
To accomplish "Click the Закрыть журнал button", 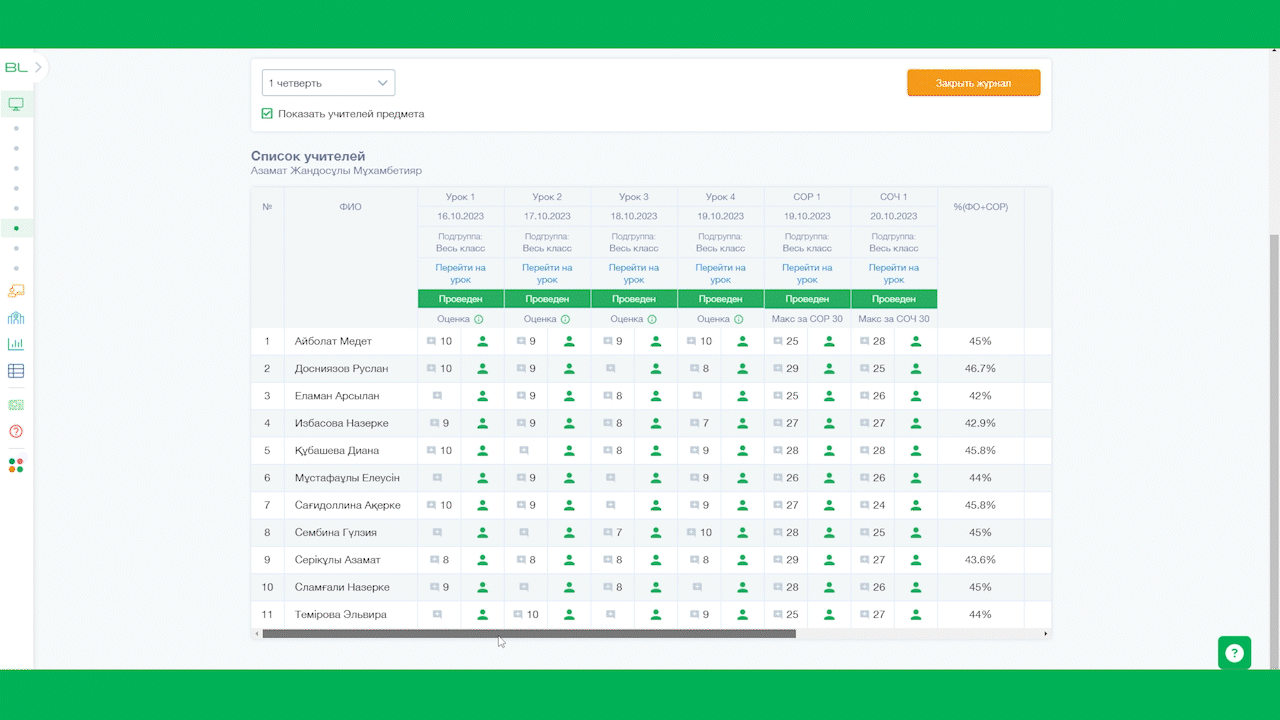I will (973, 83).
